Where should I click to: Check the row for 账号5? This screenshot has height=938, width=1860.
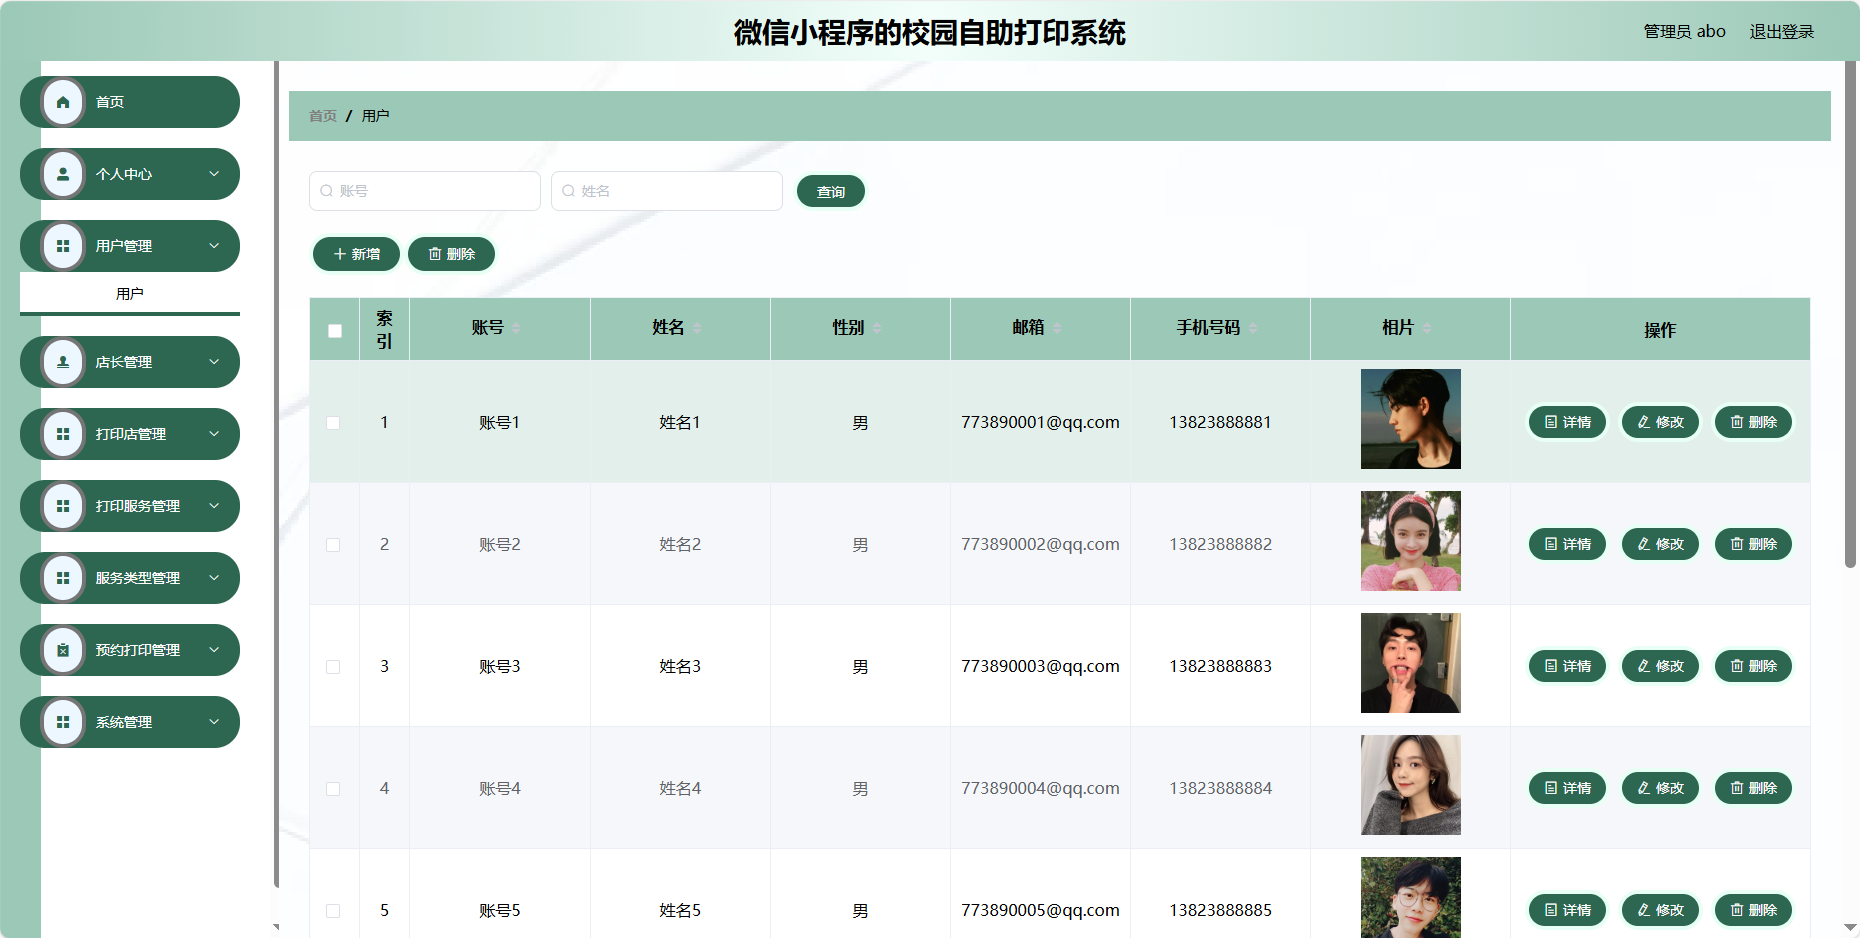333,911
